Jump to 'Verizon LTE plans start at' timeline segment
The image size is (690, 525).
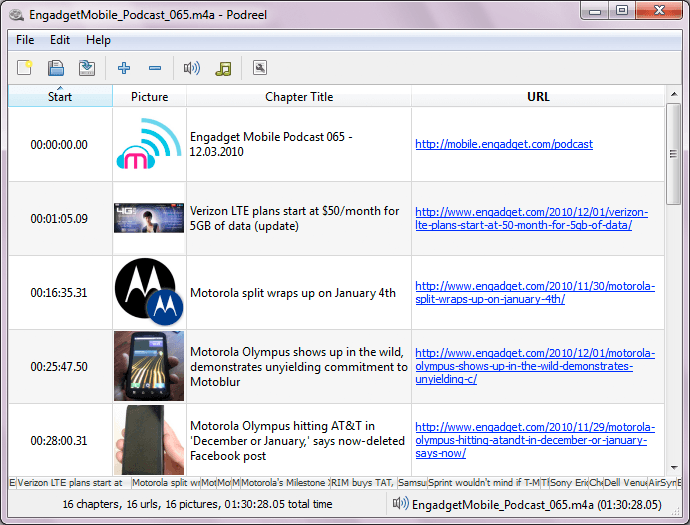coord(73,483)
